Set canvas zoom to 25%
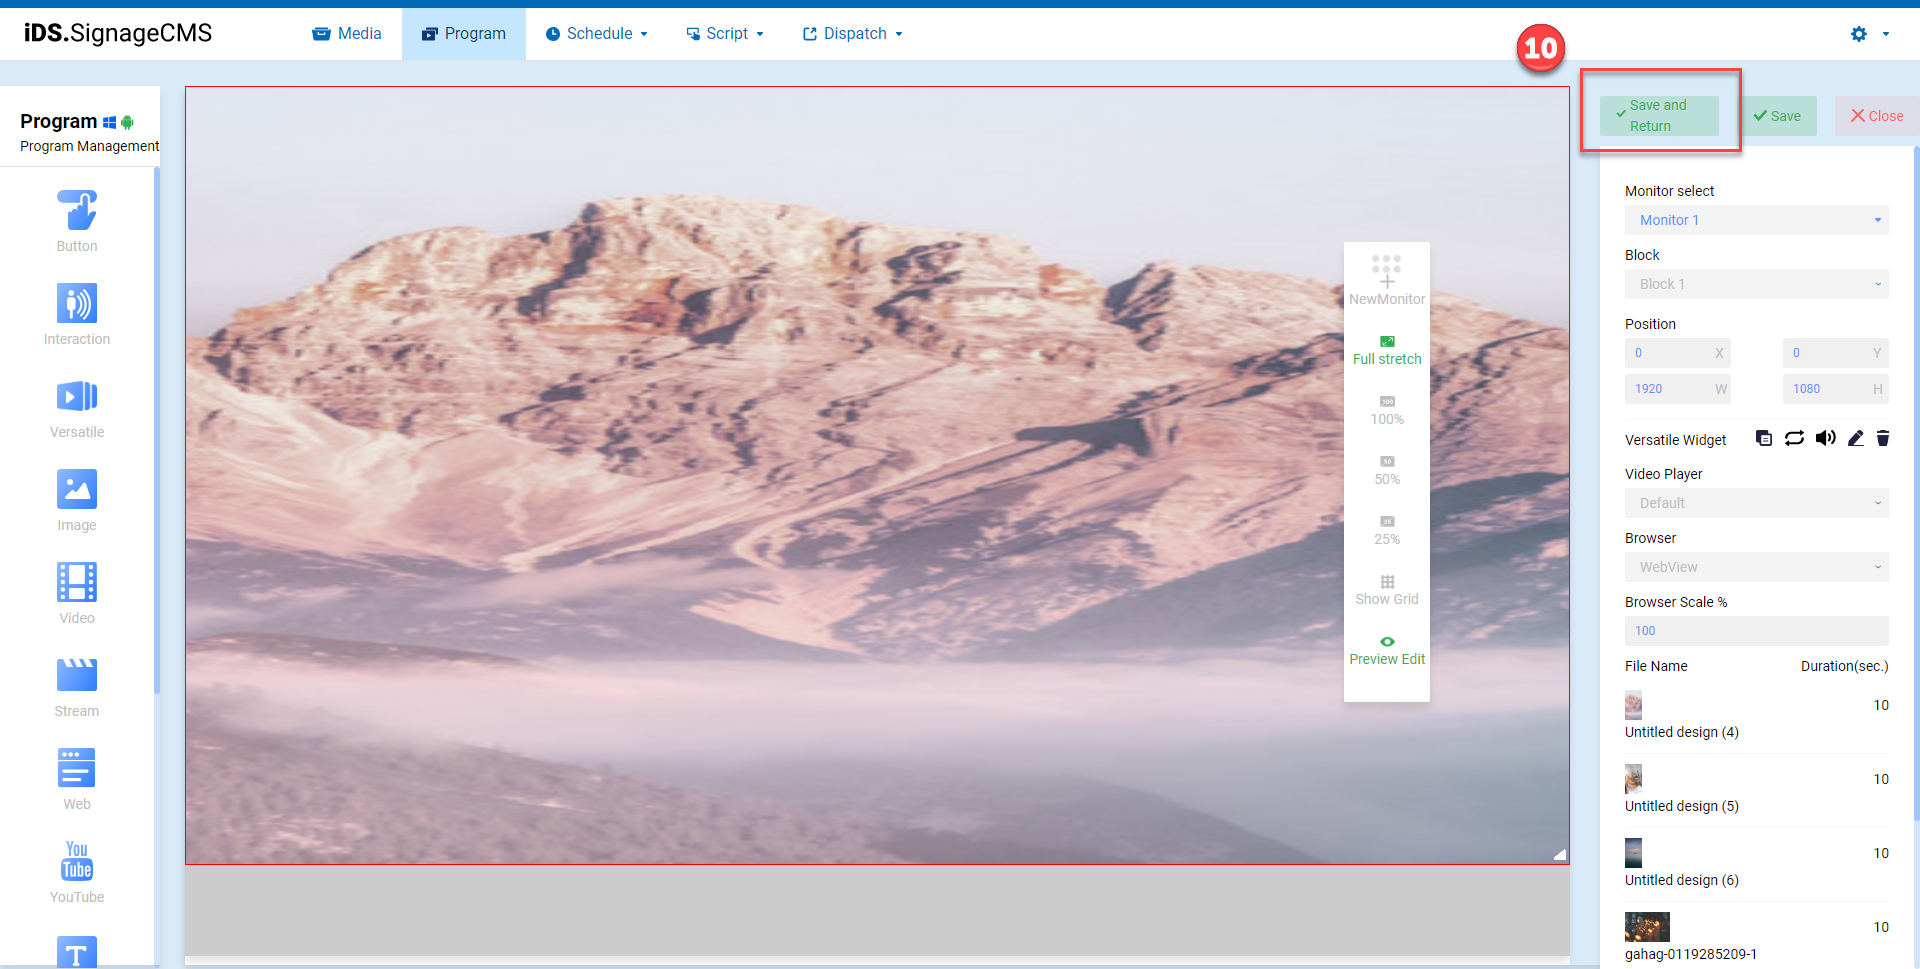 pos(1387,531)
